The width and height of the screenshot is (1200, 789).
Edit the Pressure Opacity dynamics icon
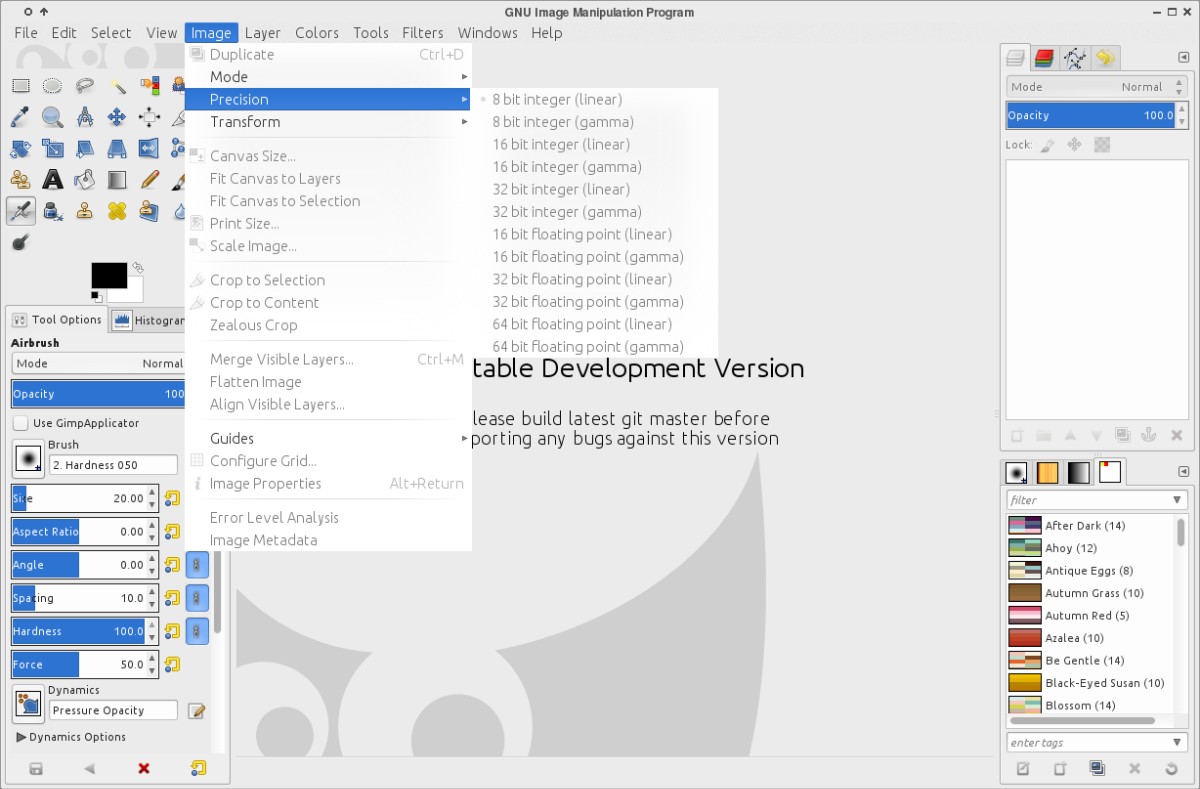click(197, 711)
